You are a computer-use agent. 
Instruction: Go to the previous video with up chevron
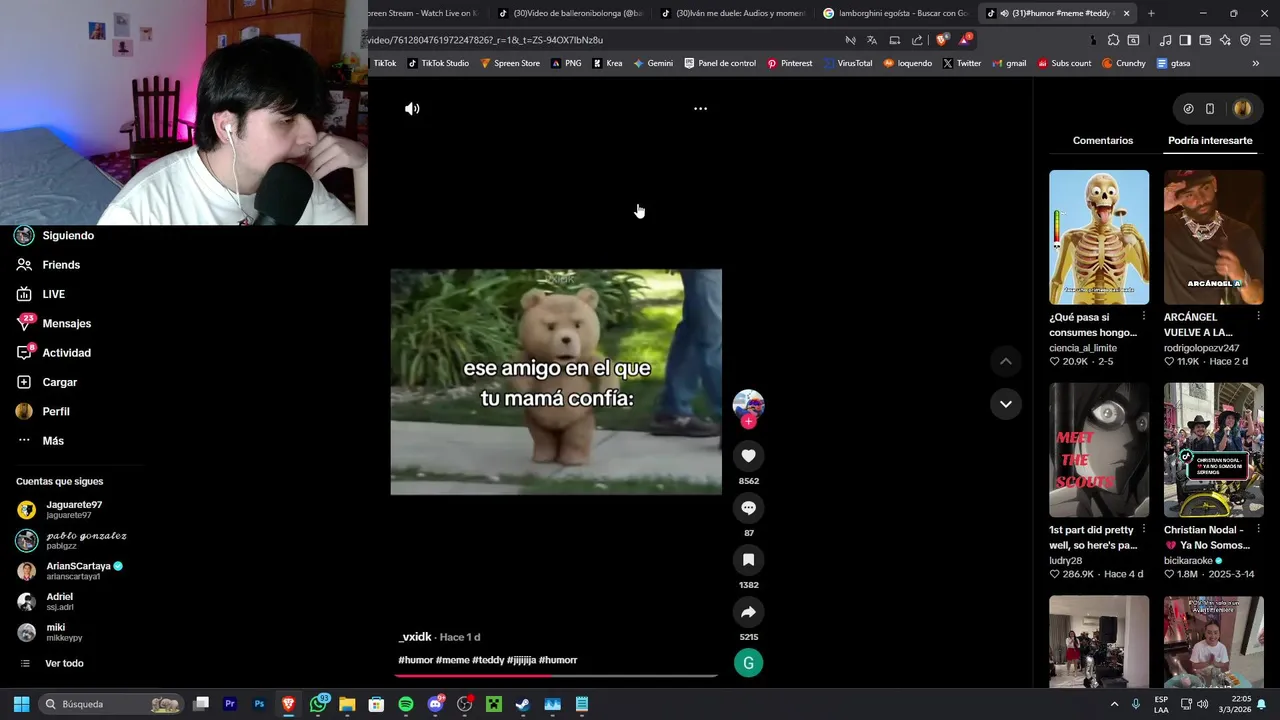pos(1006,361)
